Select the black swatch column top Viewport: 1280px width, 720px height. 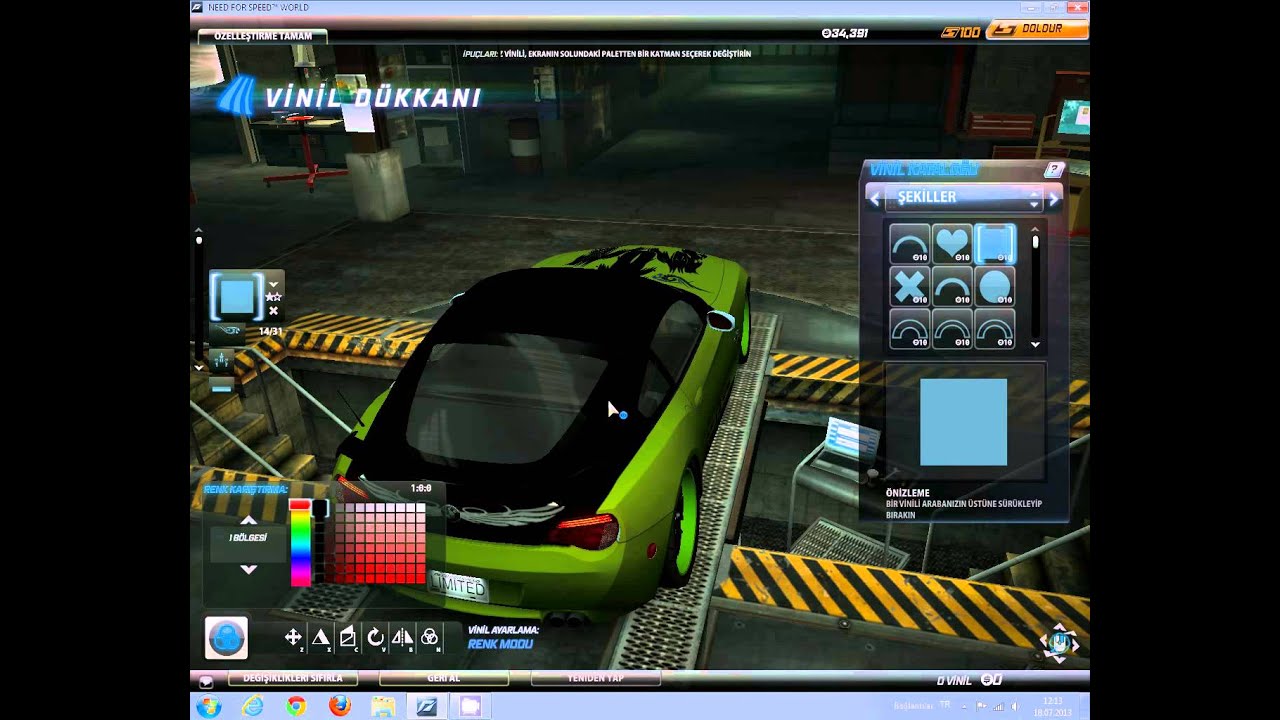tap(320, 508)
